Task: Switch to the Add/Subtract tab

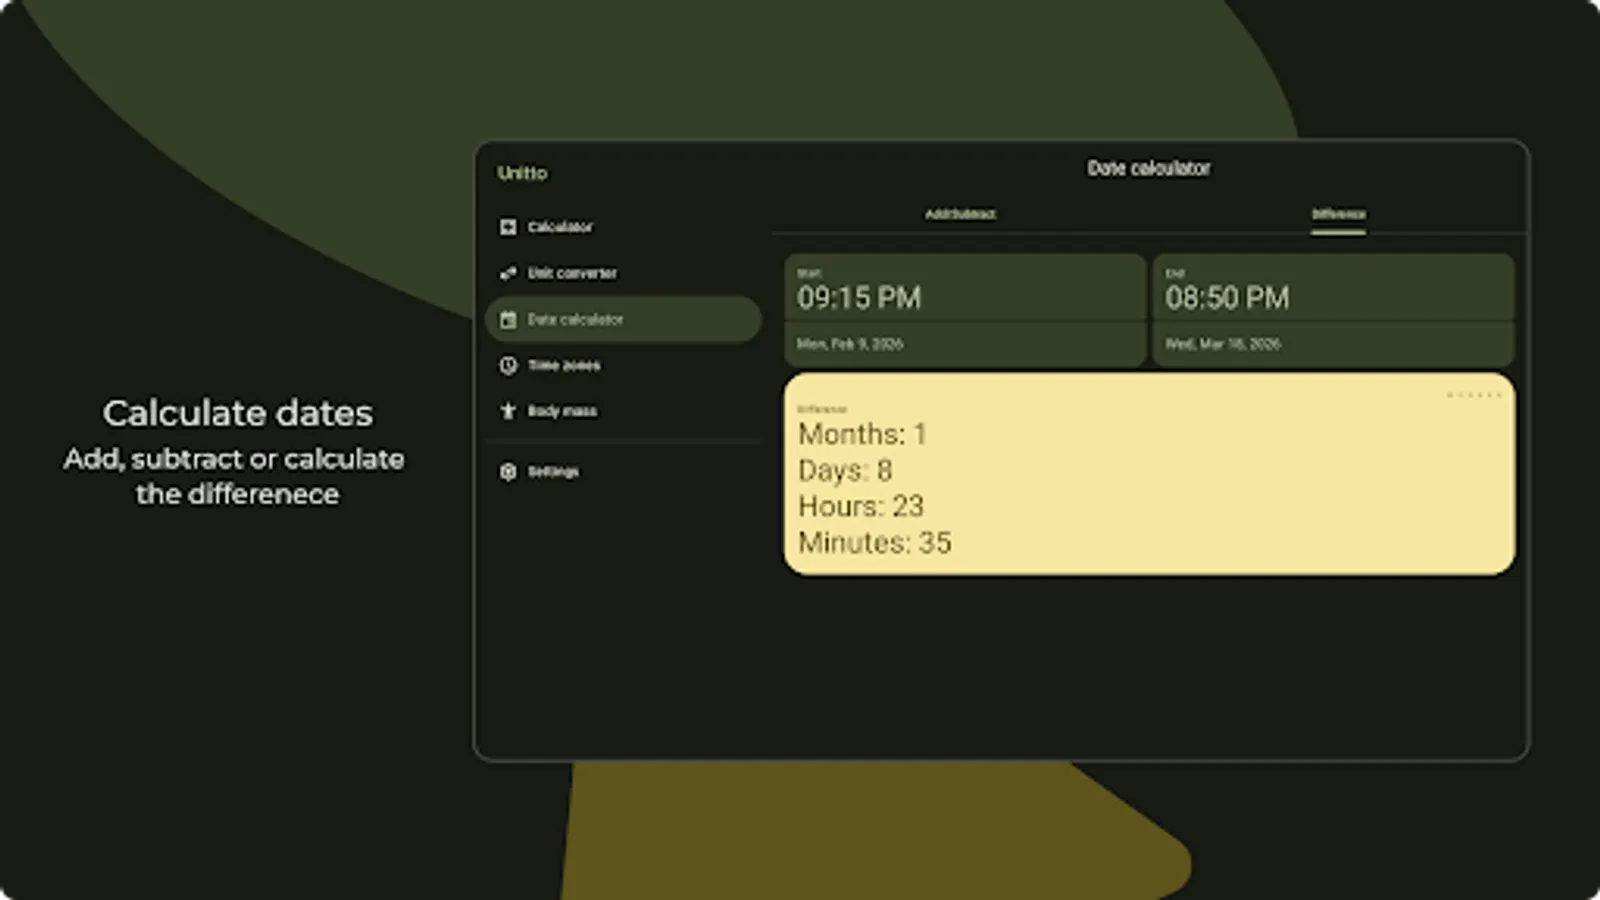Action: pyautogui.click(x=960, y=214)
